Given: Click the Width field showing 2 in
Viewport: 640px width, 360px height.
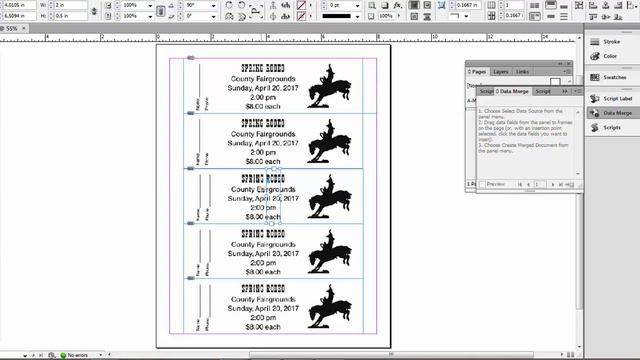Looking at the screenshot, I should point(71,5).
